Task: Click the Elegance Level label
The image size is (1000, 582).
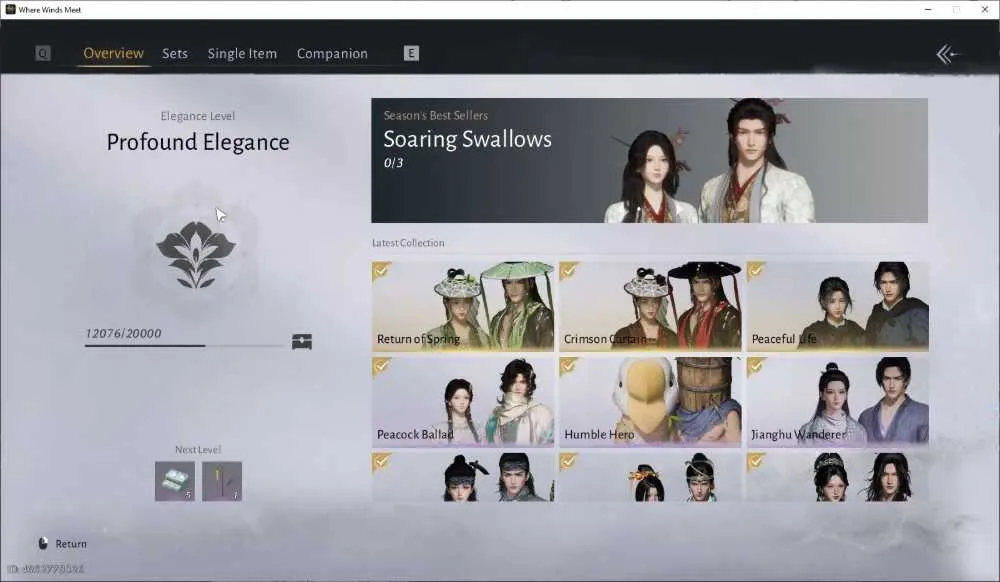Action: [198, 116]
